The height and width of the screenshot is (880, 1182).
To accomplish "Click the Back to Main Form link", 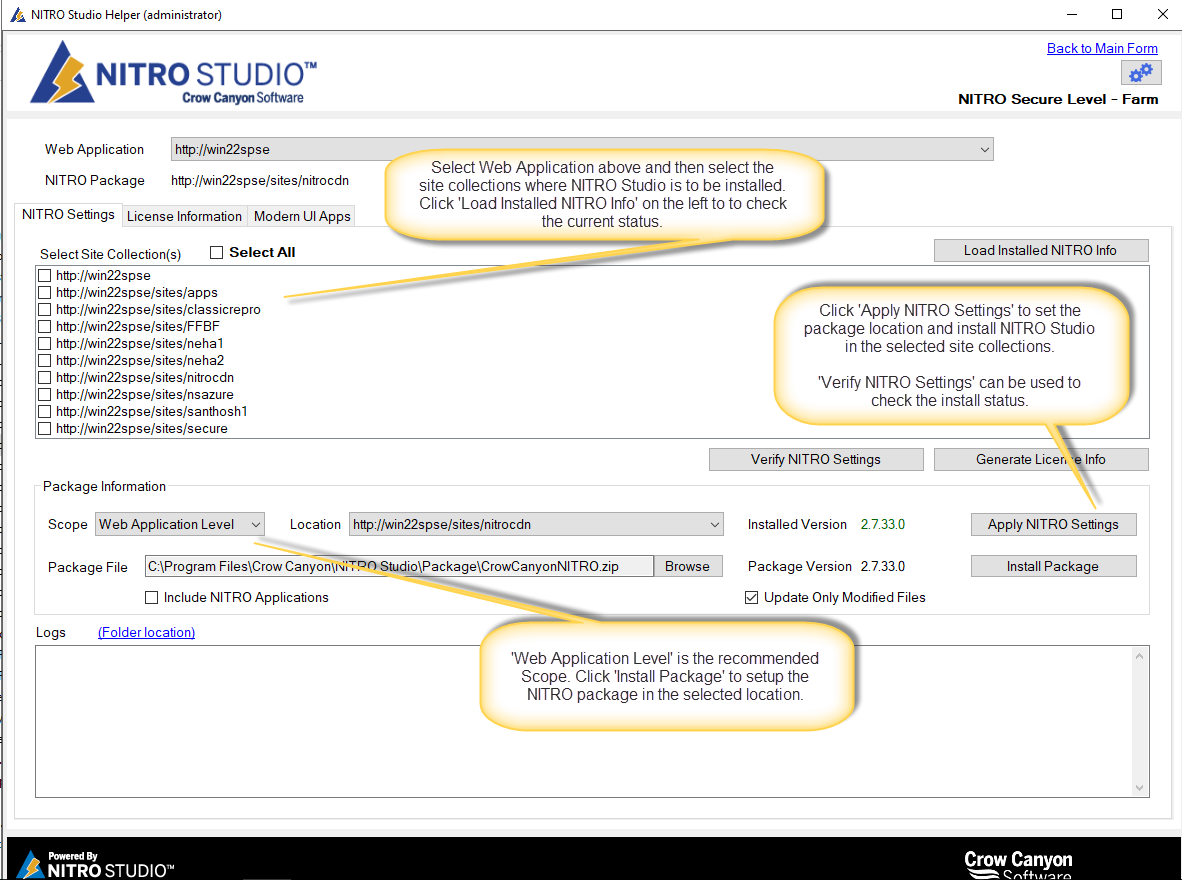I will click(1102, 48).
